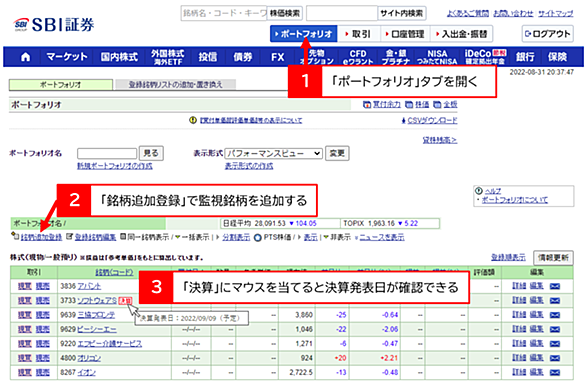Open the 登録銘柄編集 link

click(x=95, y=237)
